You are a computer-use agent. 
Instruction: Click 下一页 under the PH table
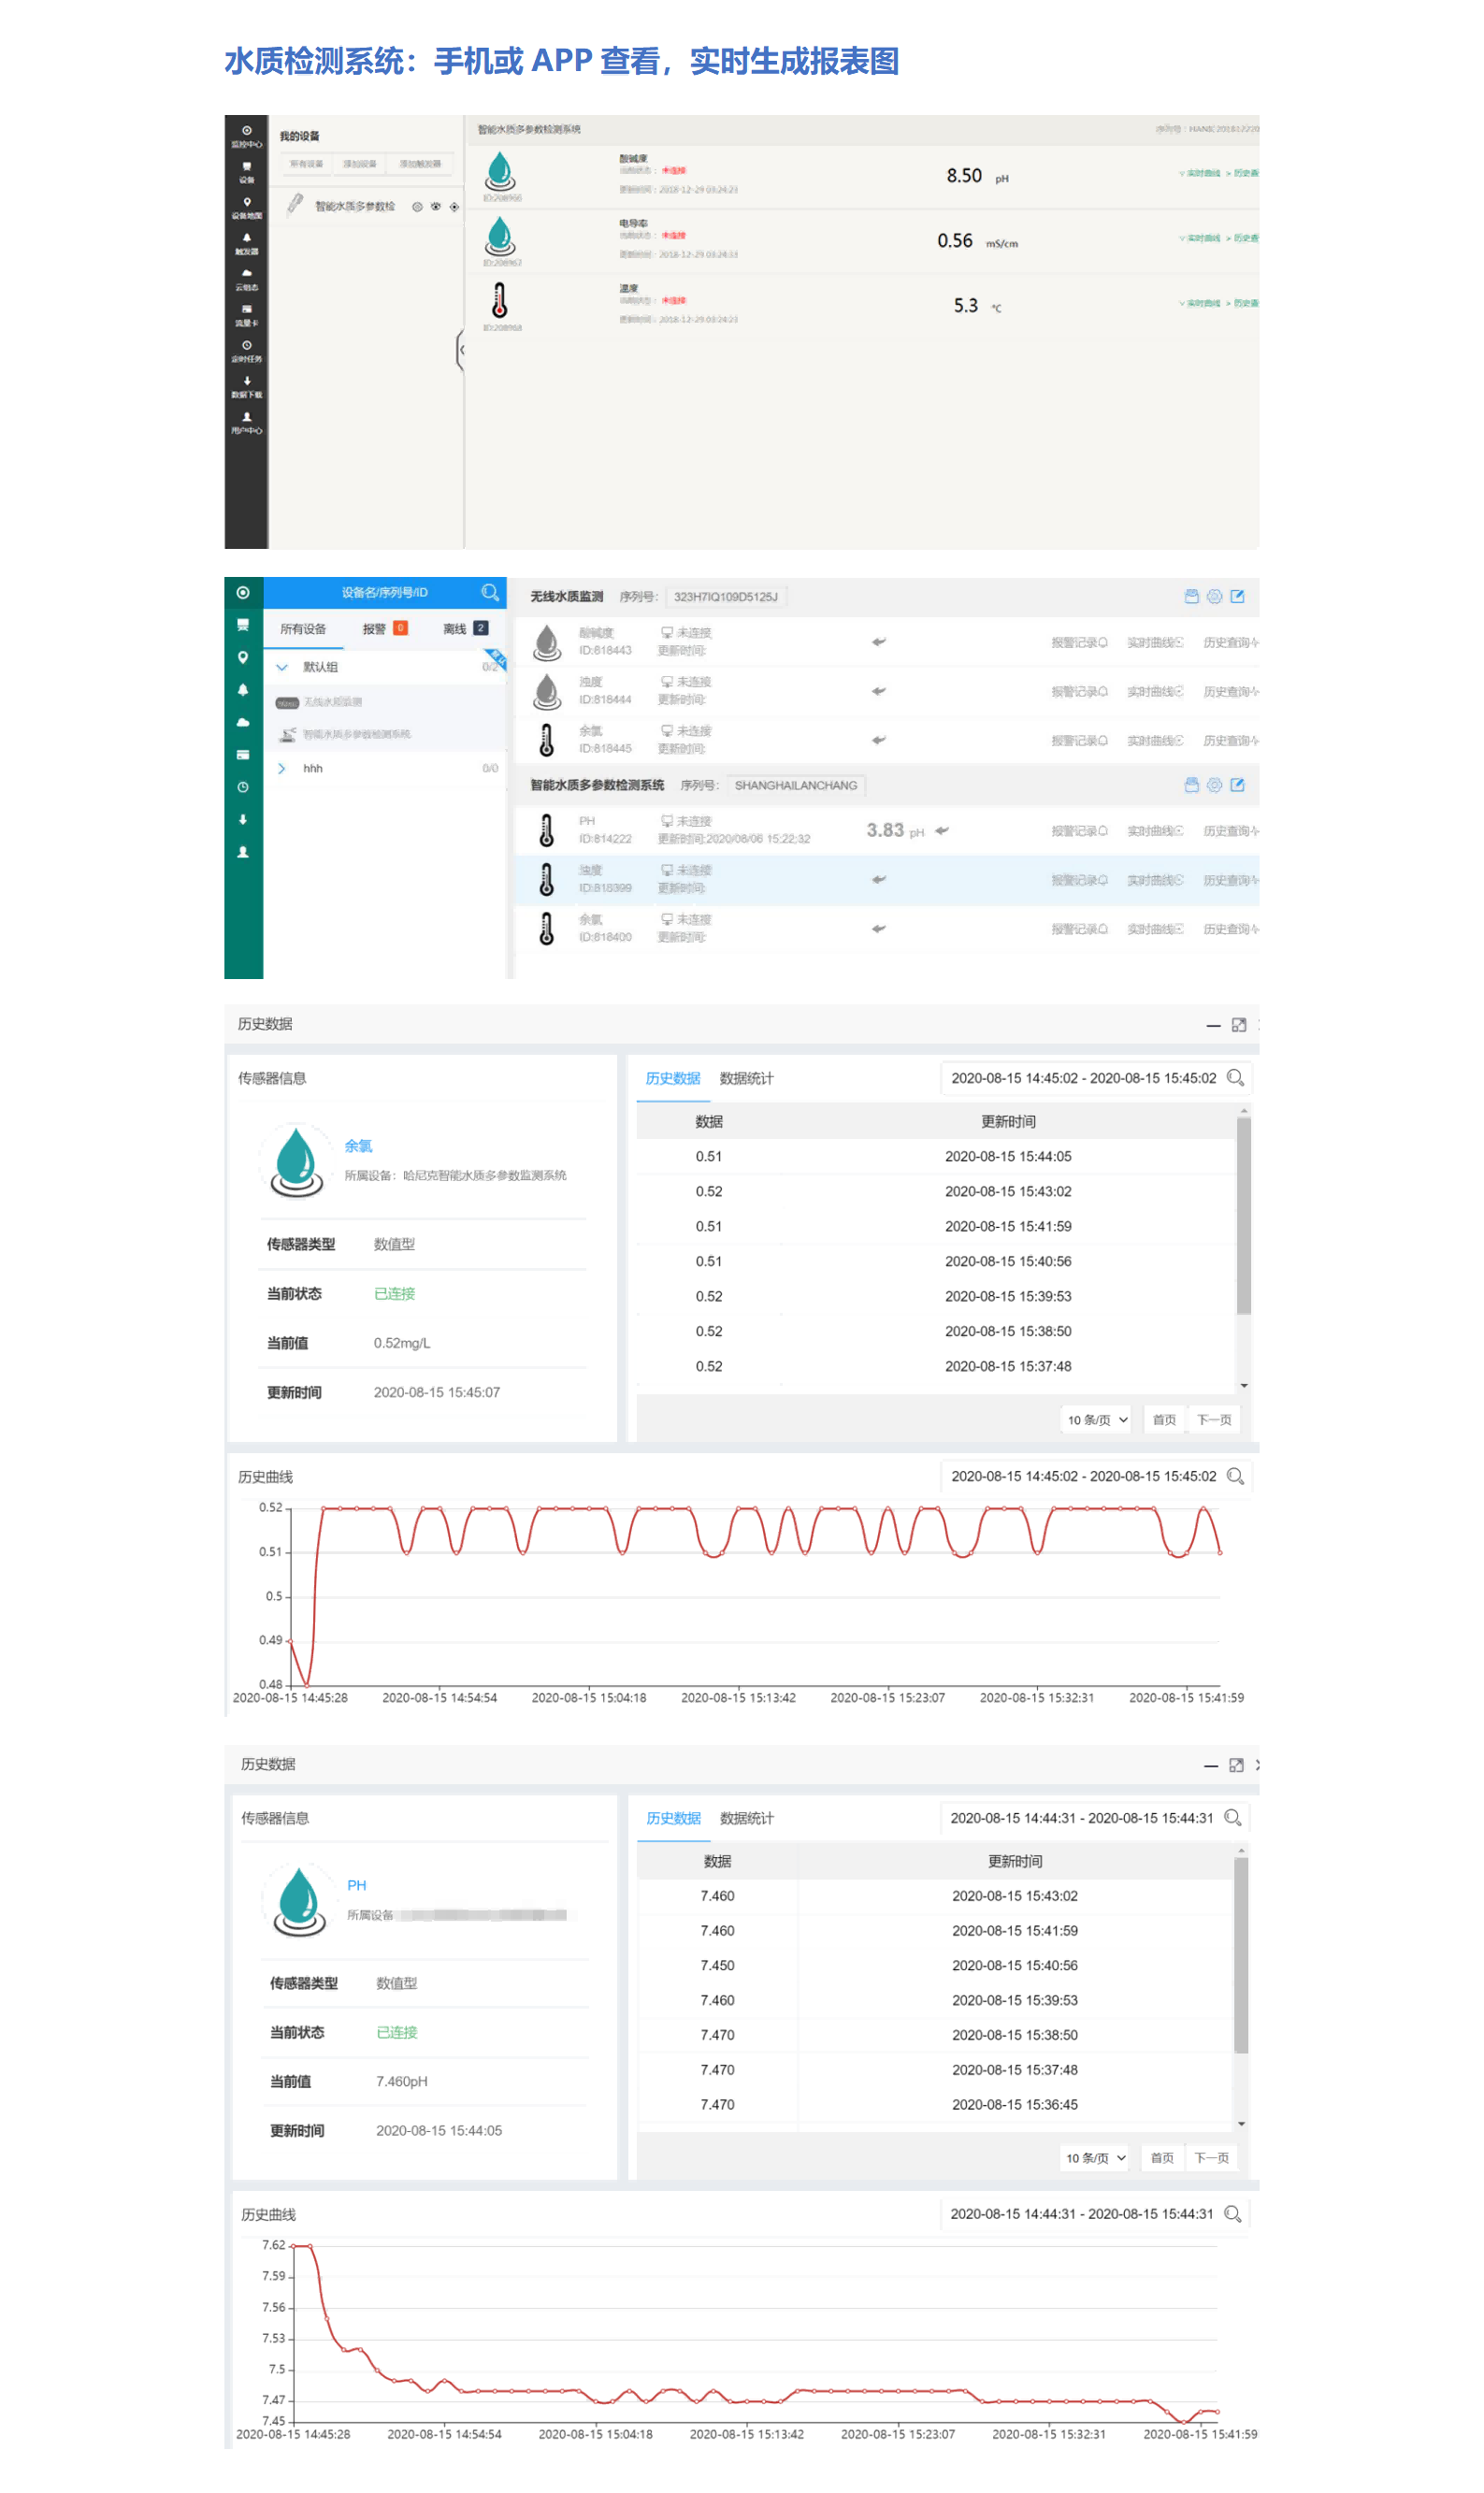1211,2157
